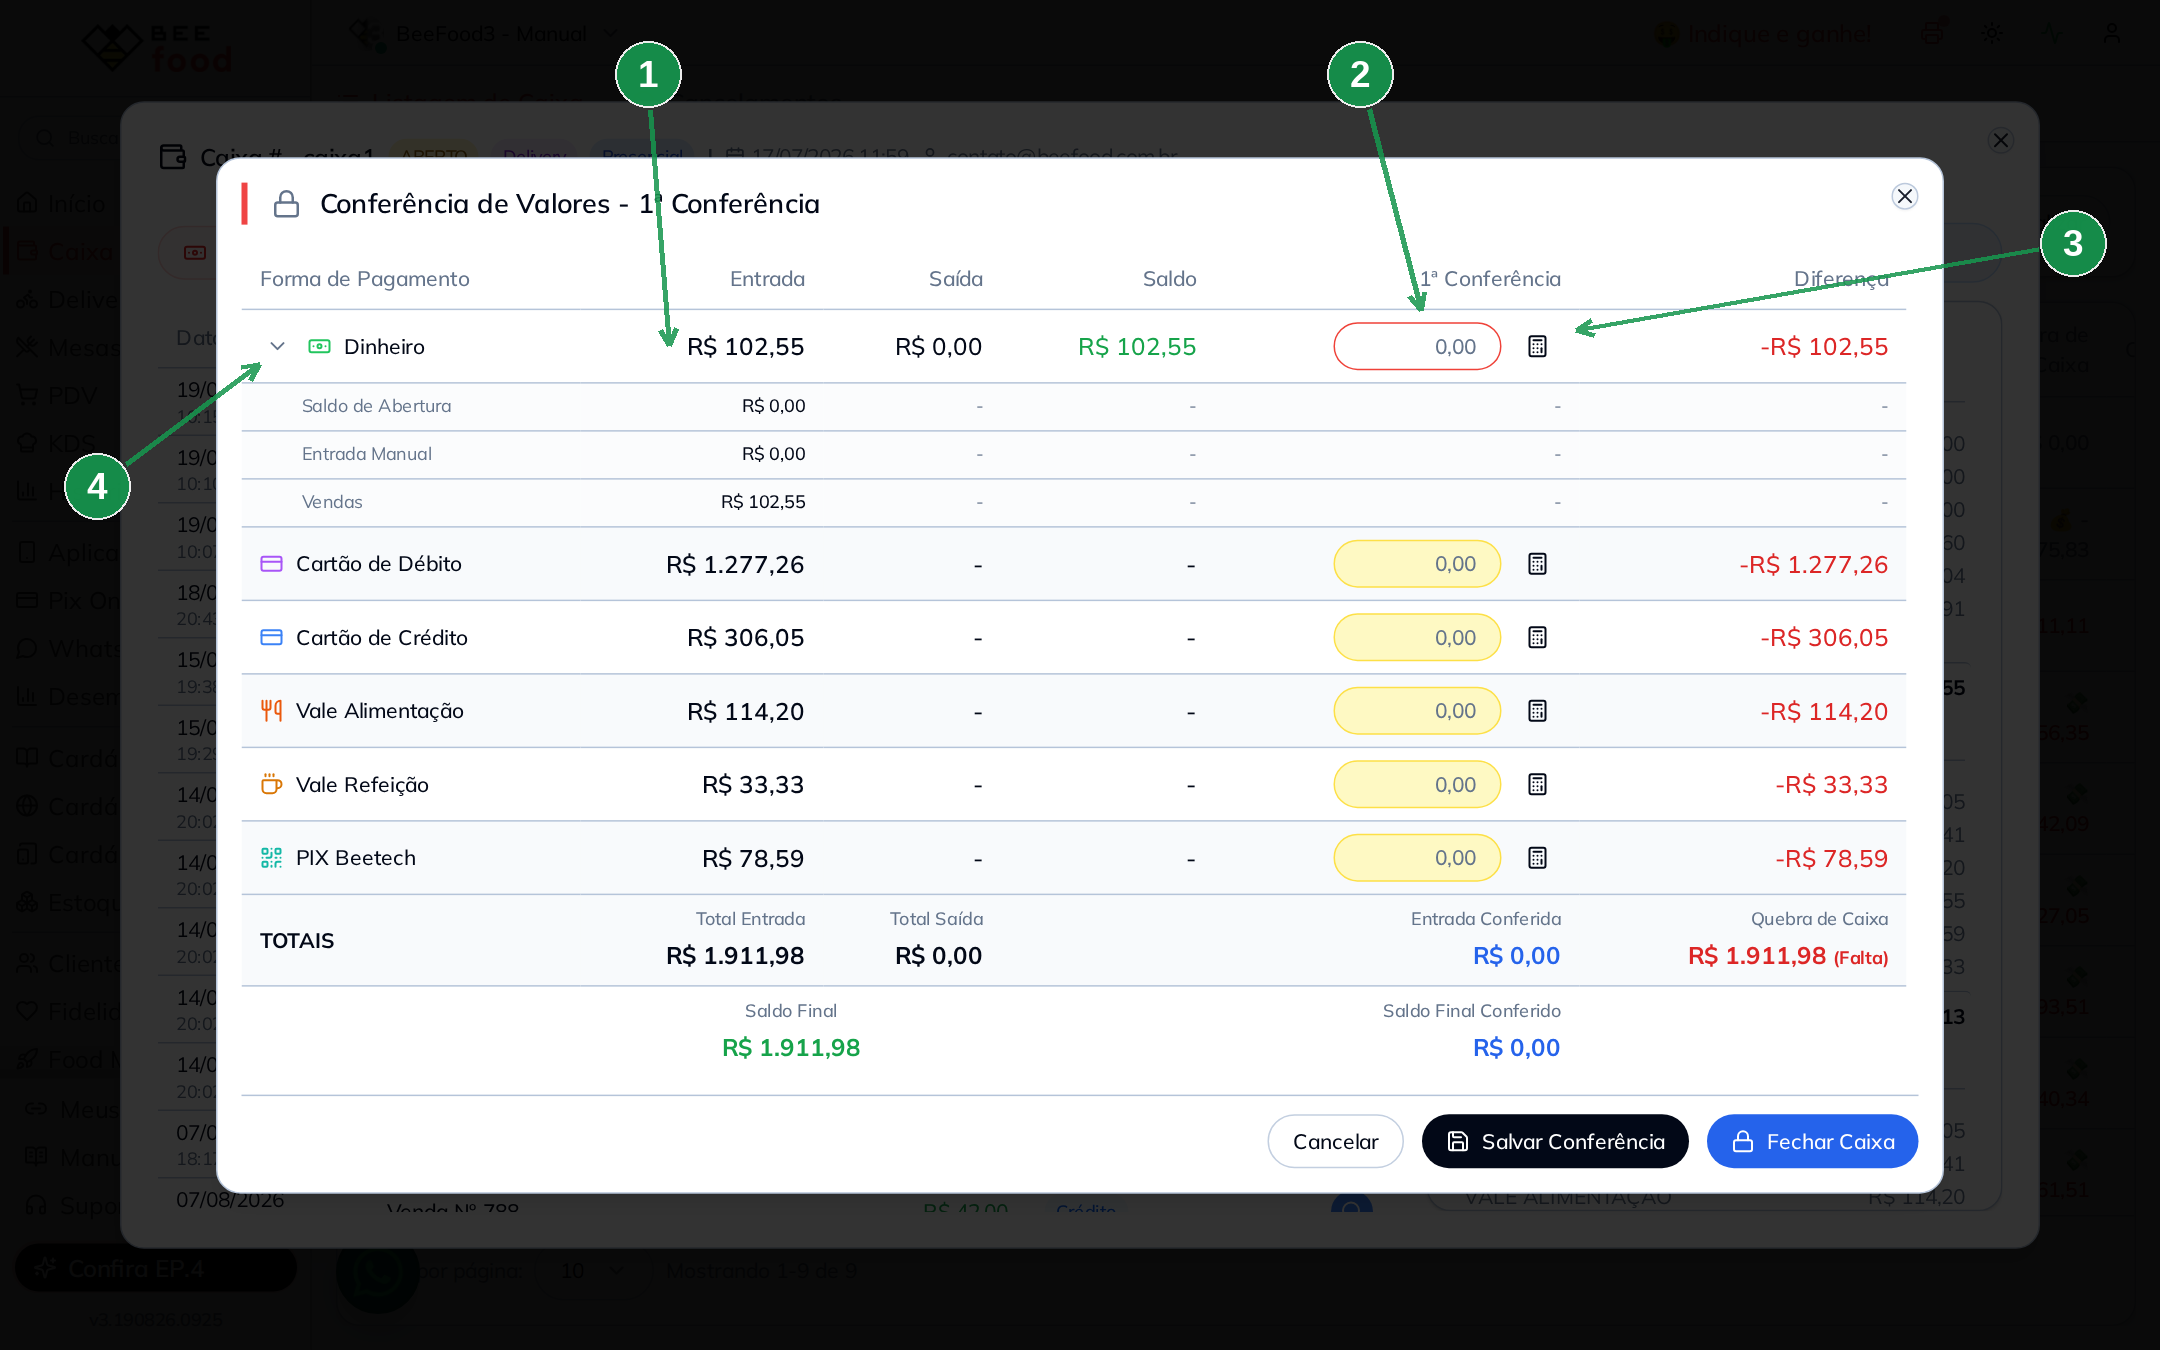Open calculator for Dinheiro row
This screenshot has width=2160, height=1350.
pyautogui.click(x=1537, y=346)
